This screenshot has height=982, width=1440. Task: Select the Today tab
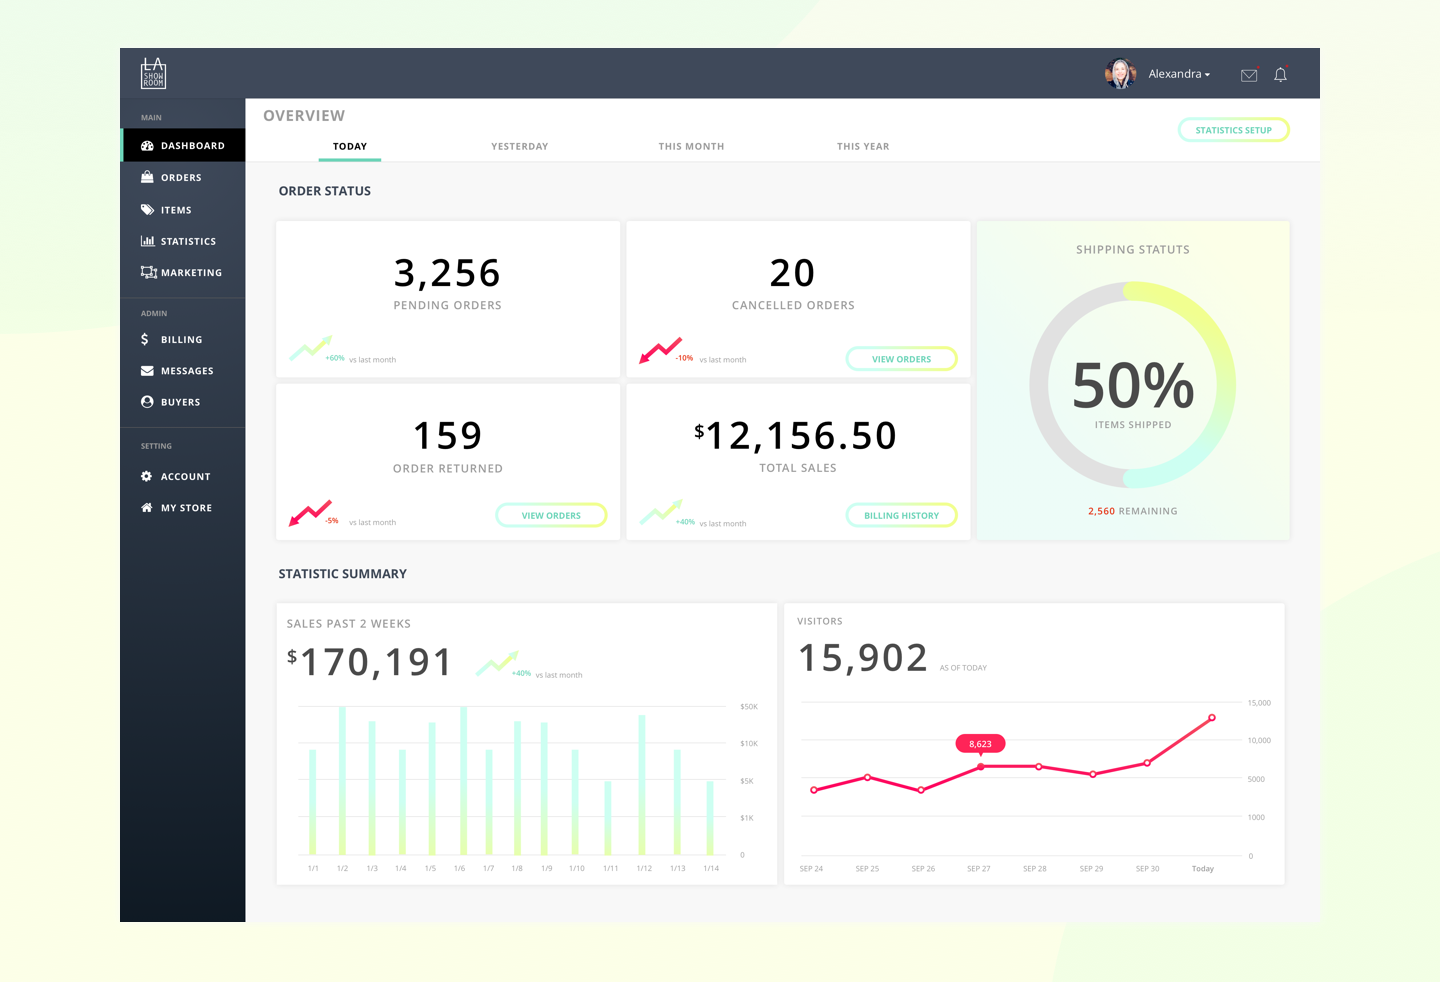click(350, 147)
